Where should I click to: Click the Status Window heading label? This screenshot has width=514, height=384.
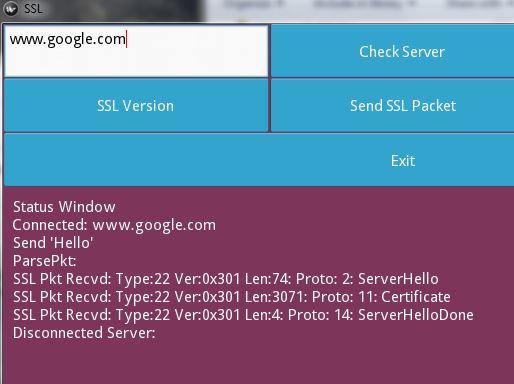tap(64, 207)
